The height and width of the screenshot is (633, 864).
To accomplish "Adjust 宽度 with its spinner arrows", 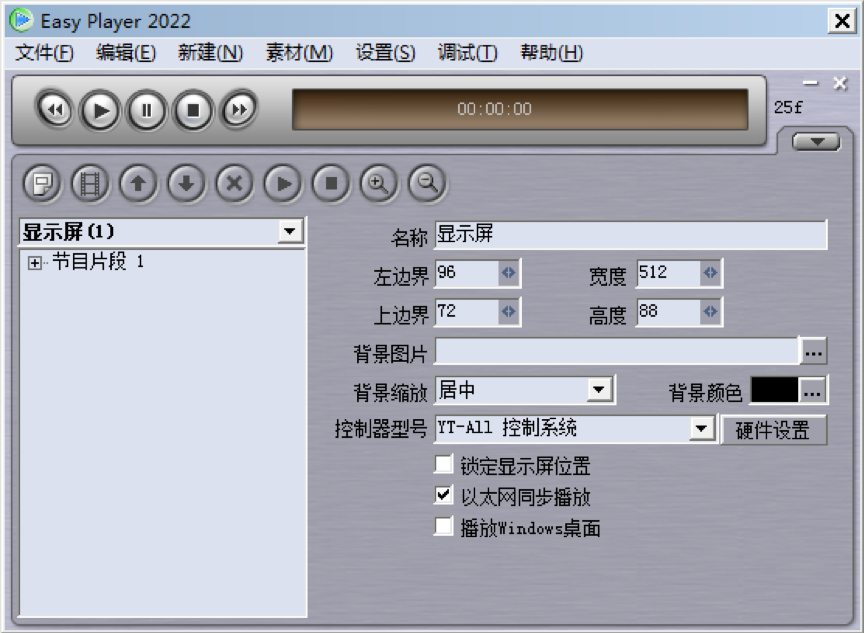I will click(x=711, y=273).
